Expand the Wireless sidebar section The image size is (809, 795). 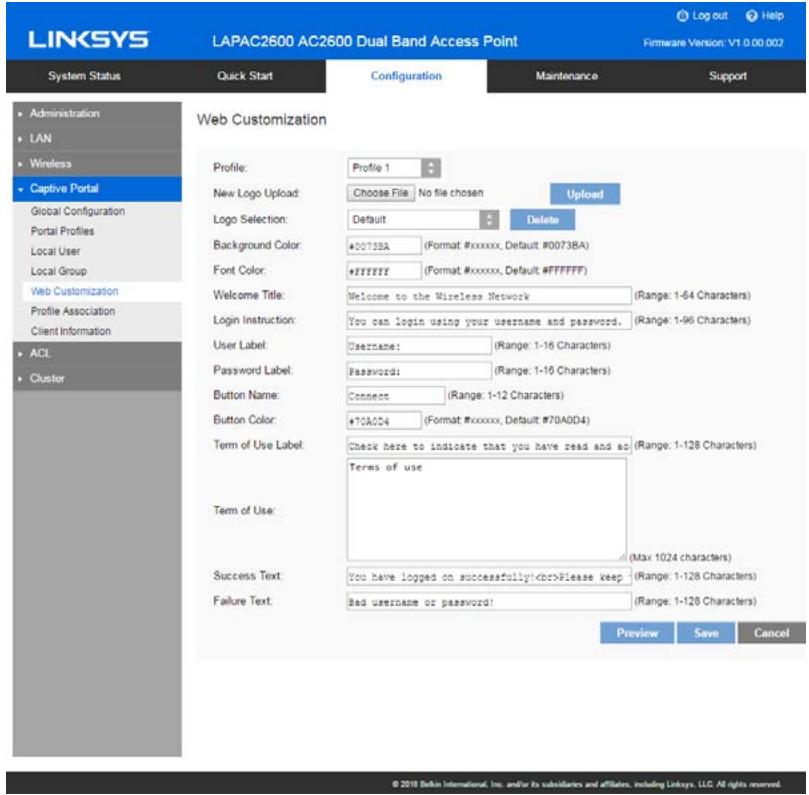(97, 164)
